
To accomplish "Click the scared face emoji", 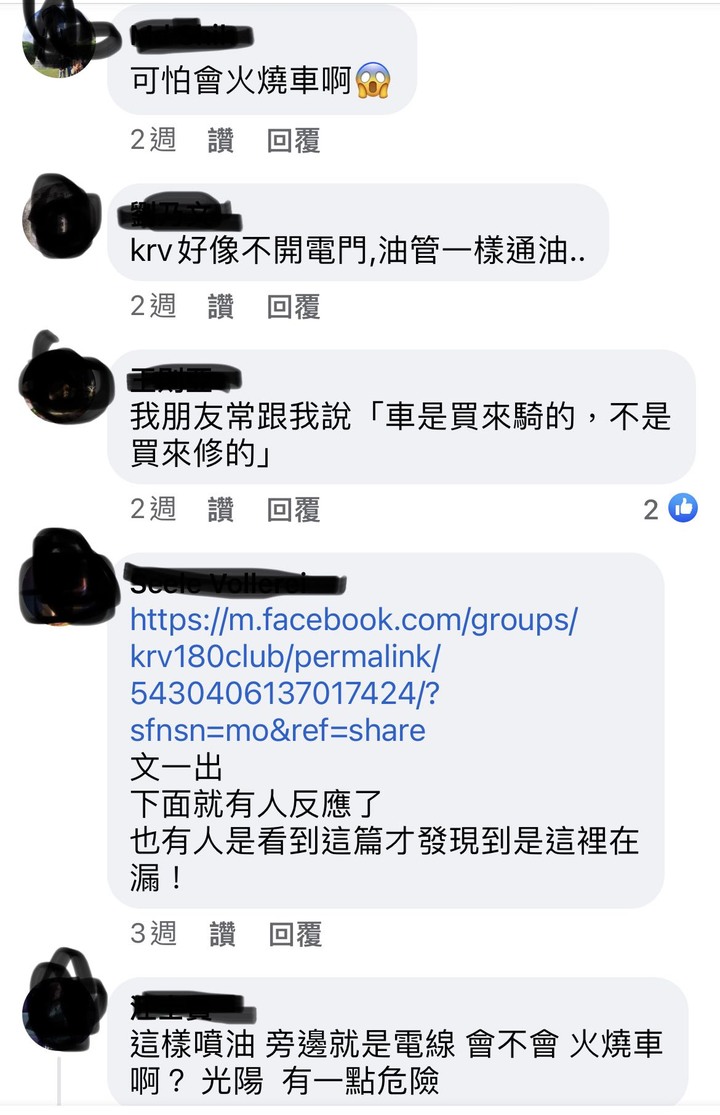I will [x=373, y=80].
